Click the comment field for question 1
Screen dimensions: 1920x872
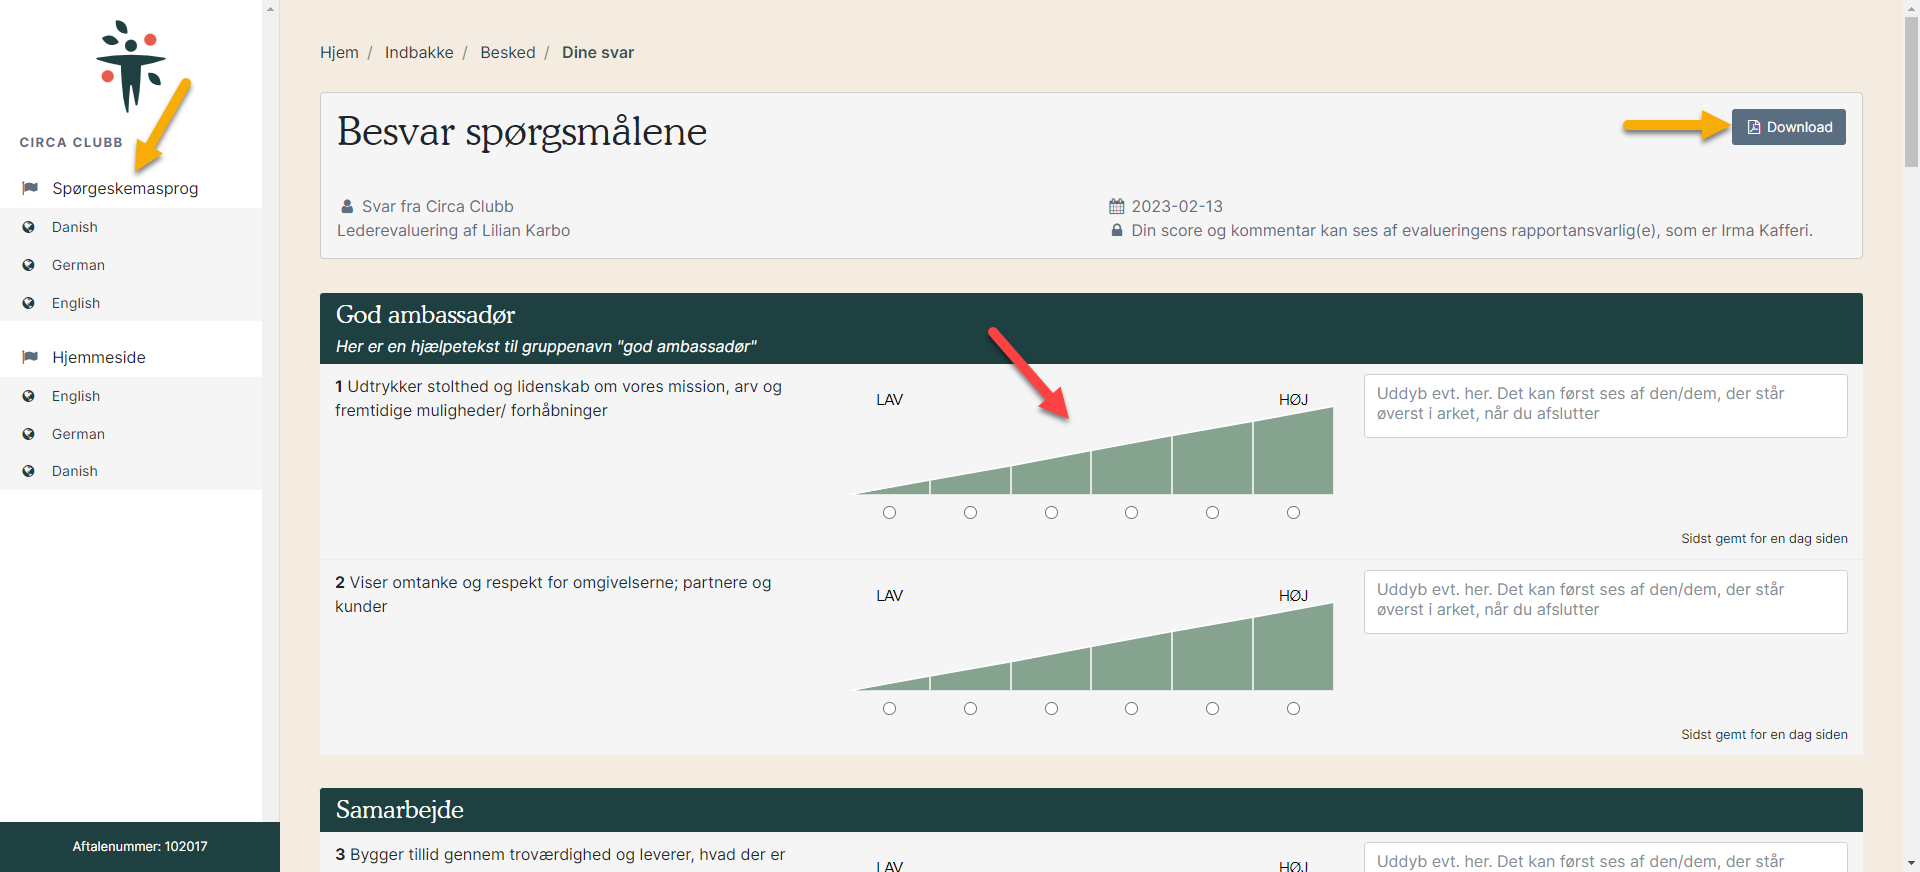(1604, 405)
